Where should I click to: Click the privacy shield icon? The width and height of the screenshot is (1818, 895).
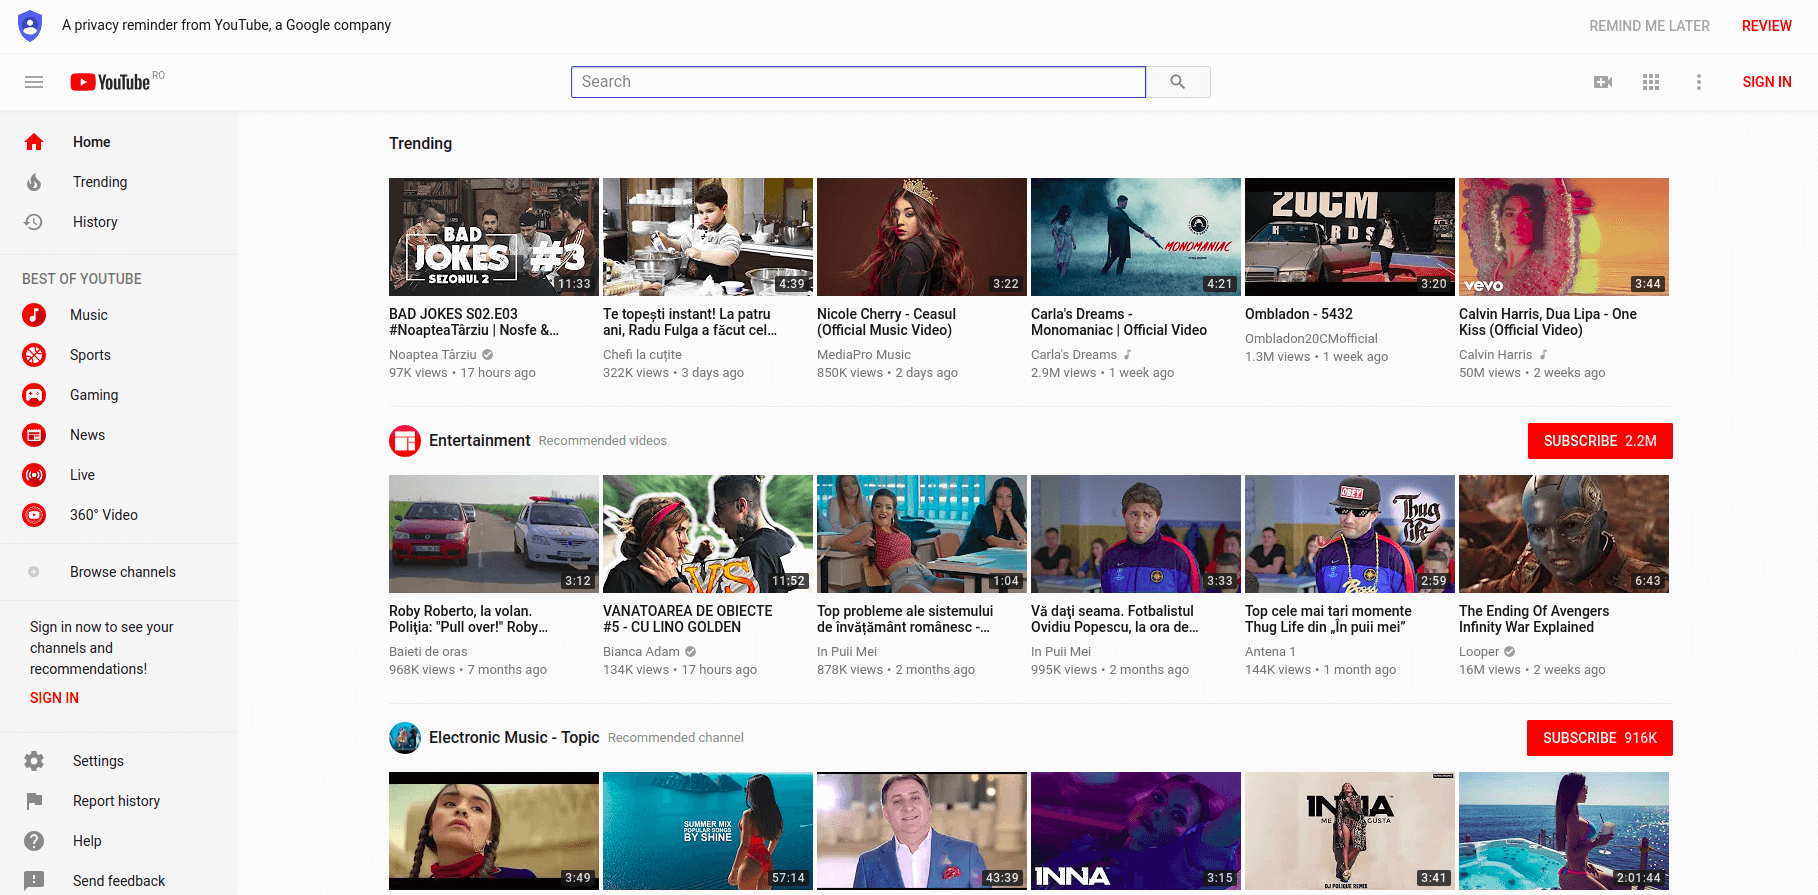31,25
